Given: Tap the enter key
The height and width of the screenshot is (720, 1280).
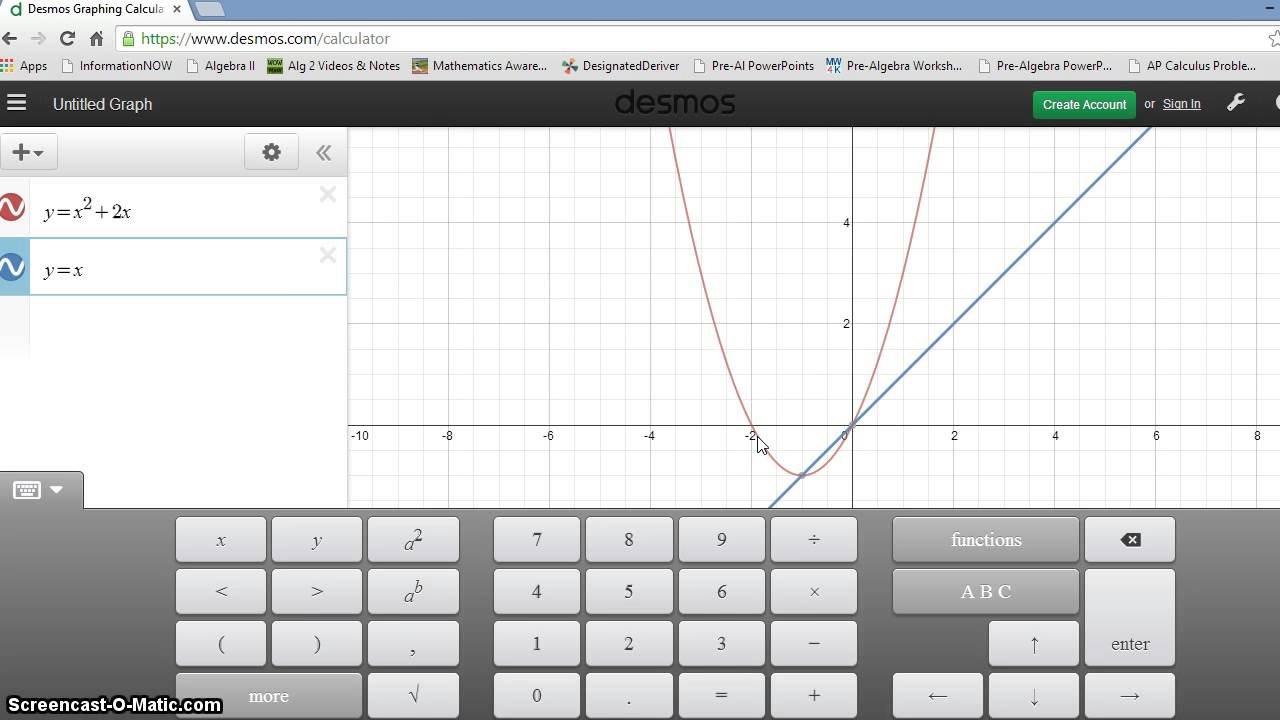Looking at the screenshot, I should point(1130,618).
